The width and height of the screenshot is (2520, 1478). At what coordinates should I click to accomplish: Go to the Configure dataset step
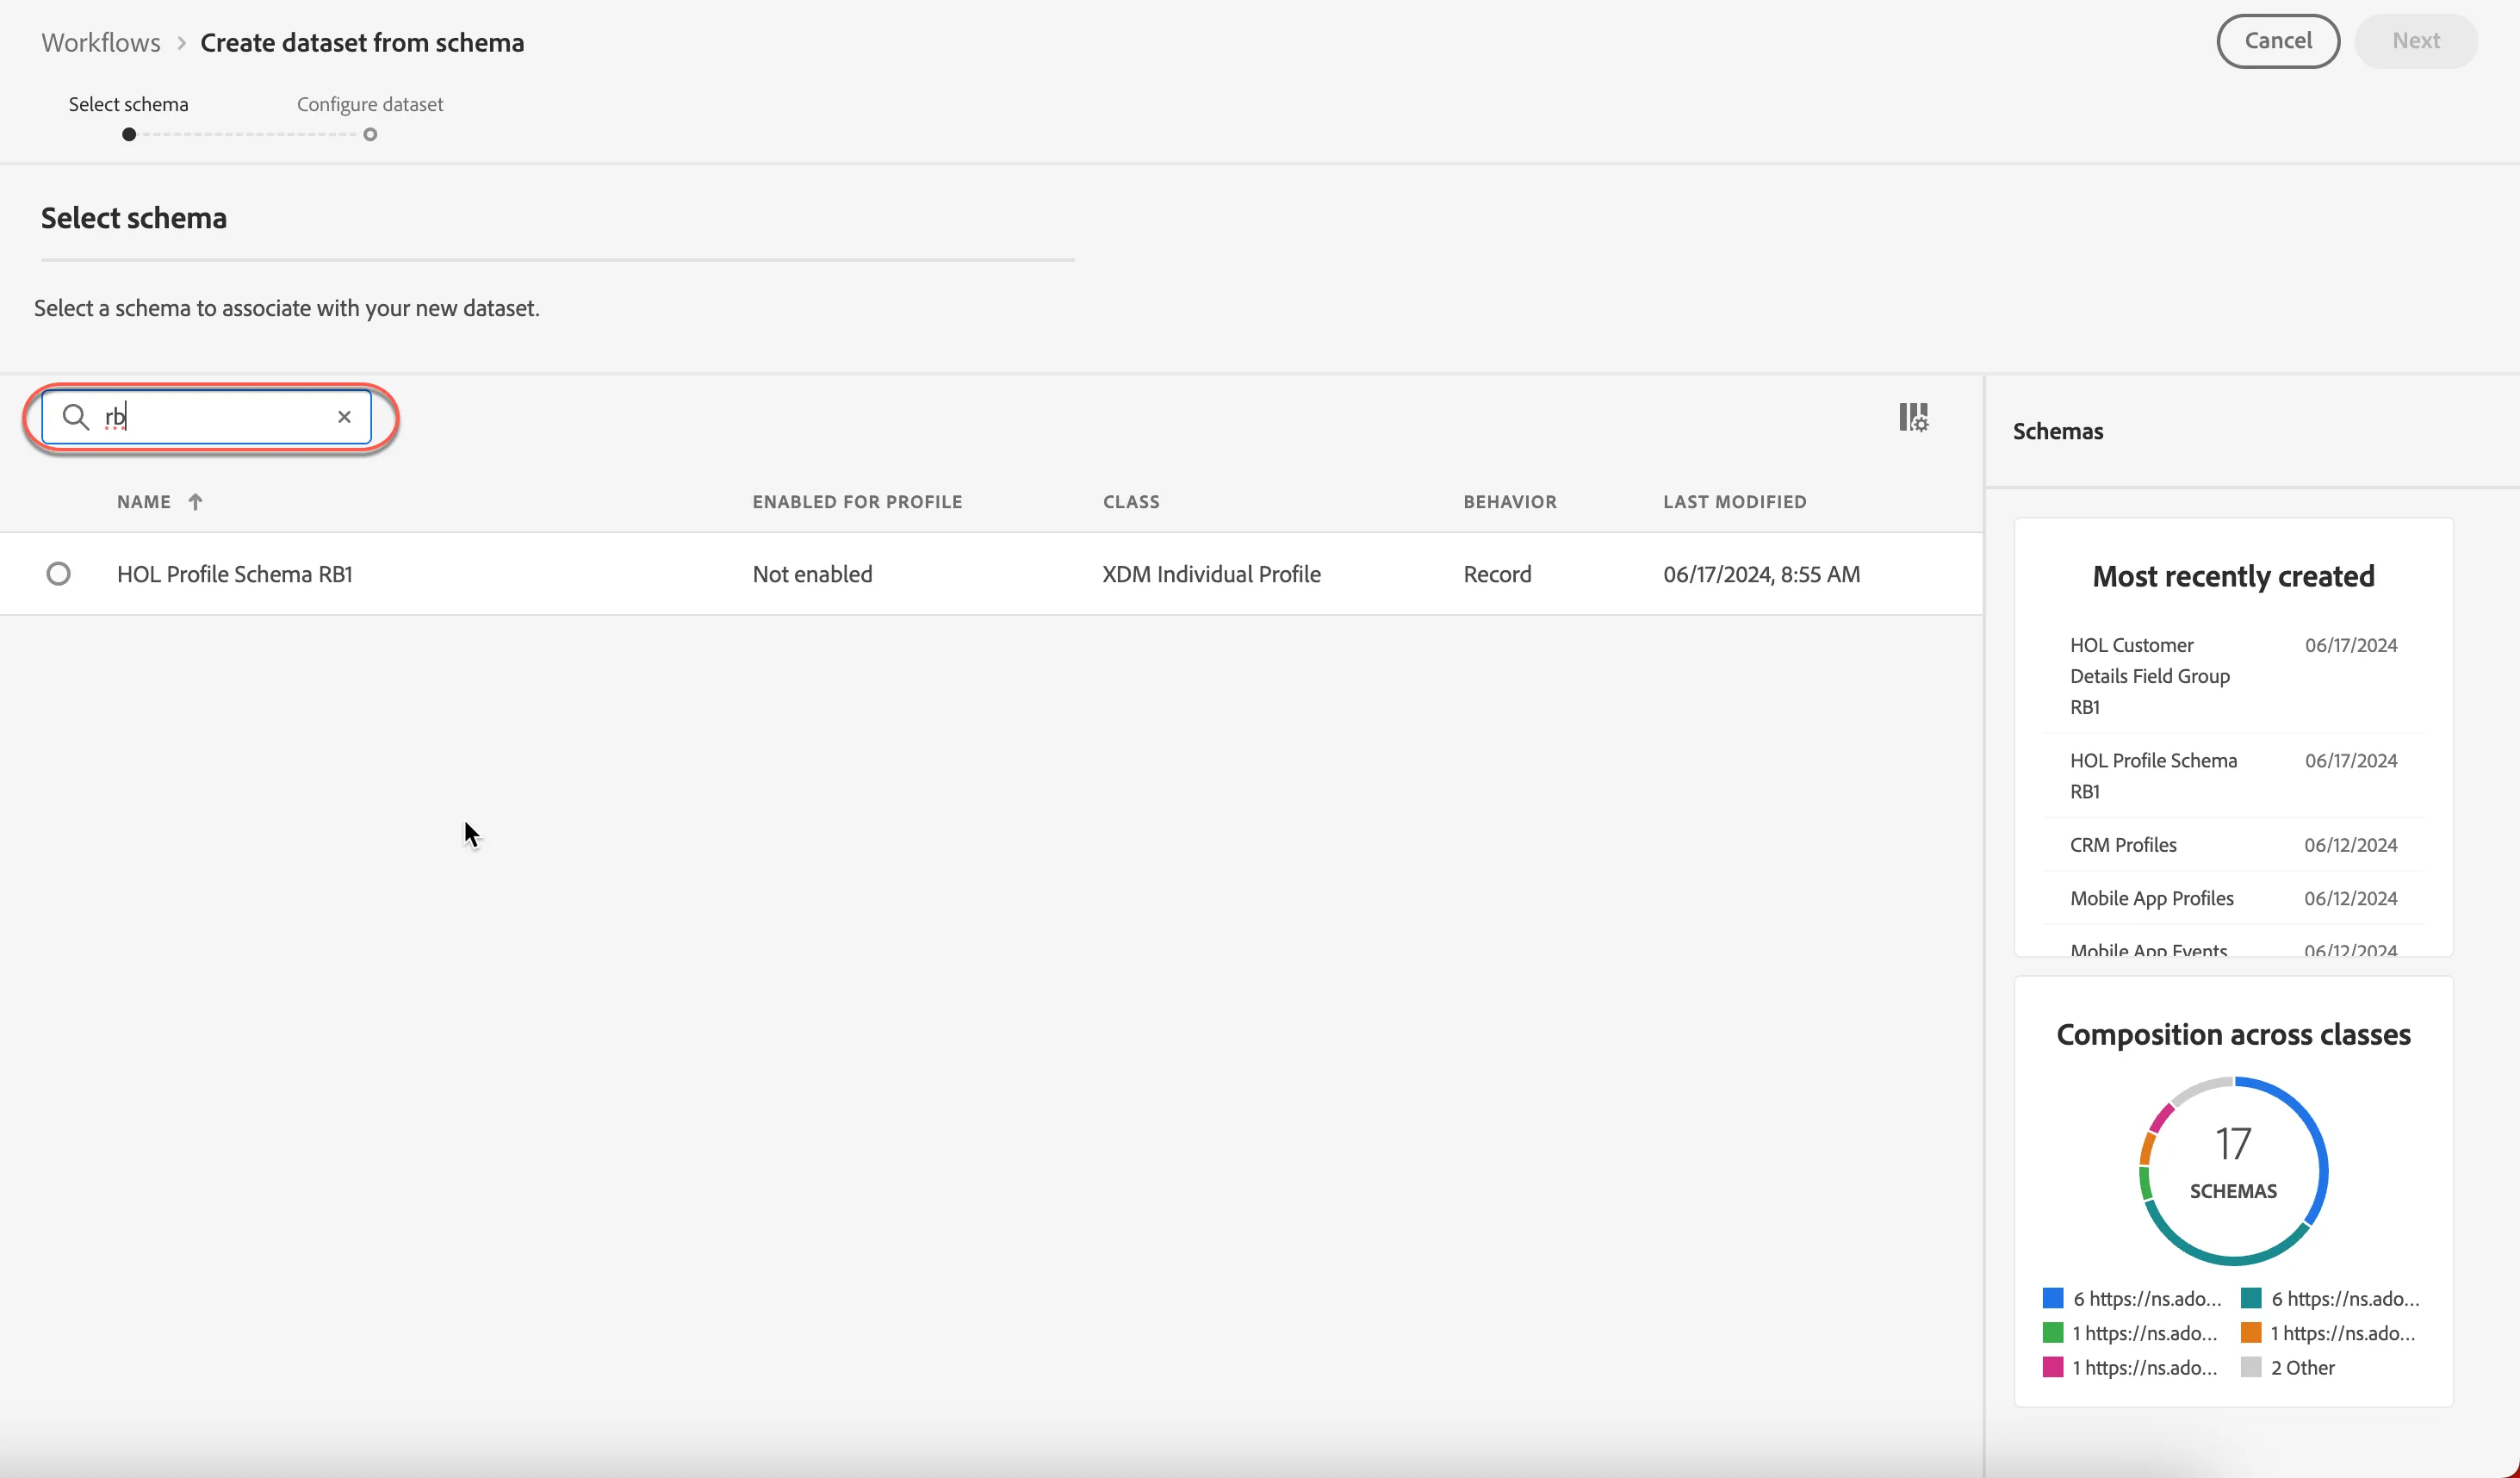tap(370, 104)
